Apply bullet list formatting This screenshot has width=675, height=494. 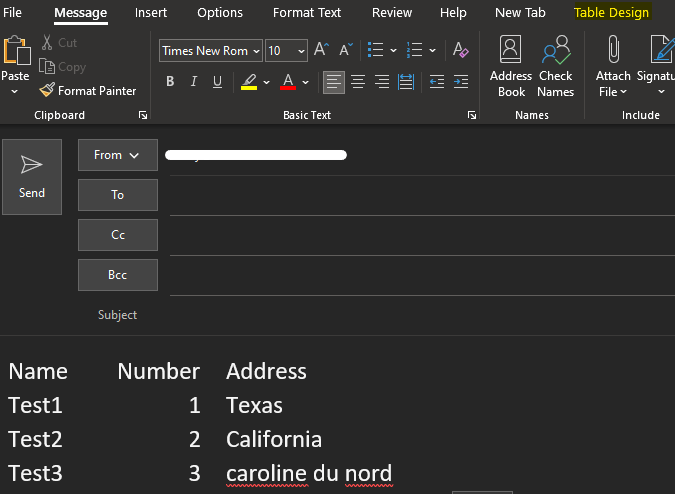pos(376,50)
